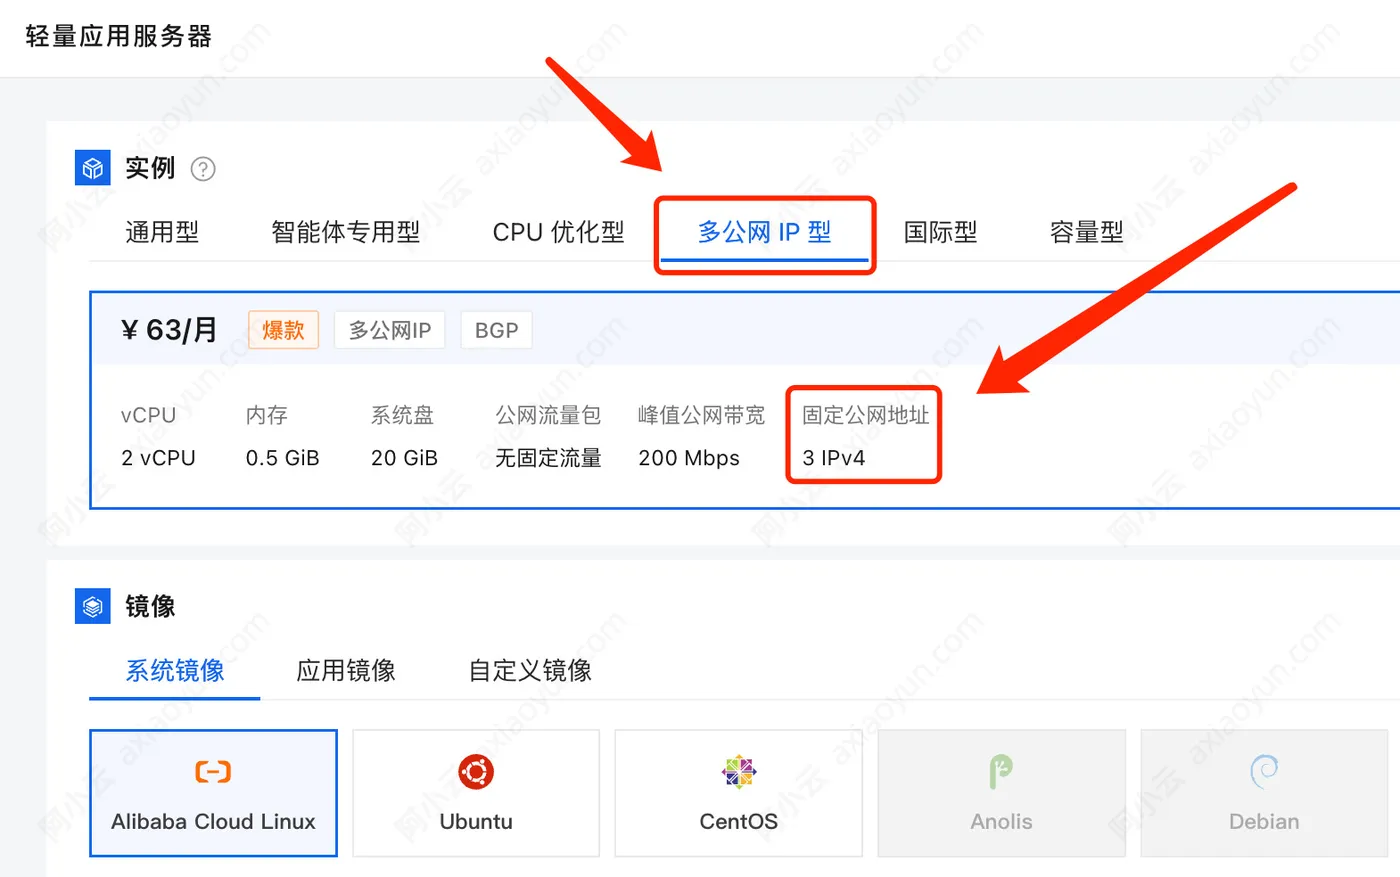Click the 无固定流量 value
The image size is (1400, 877).
tap(548, 458)
